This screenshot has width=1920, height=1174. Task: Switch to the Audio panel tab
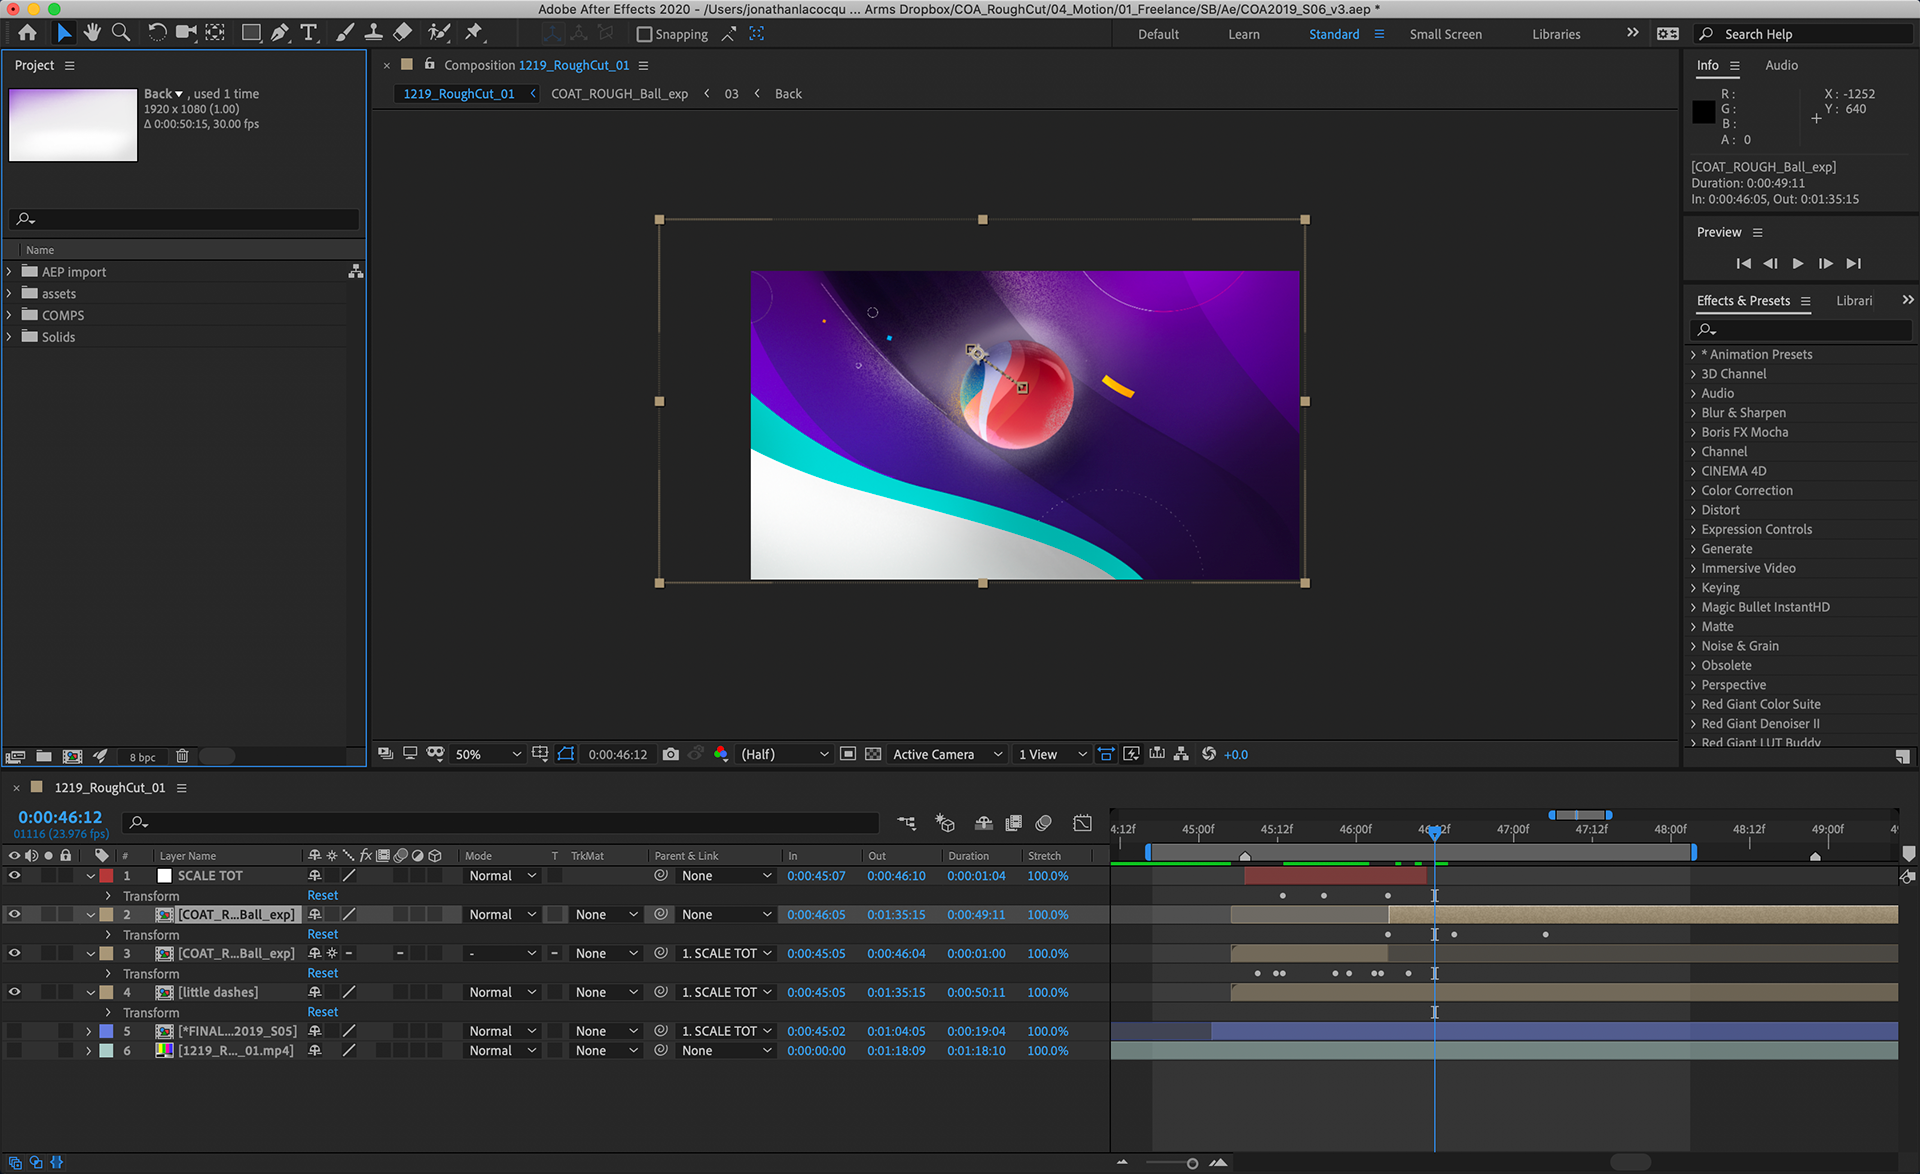(1781, 65)
